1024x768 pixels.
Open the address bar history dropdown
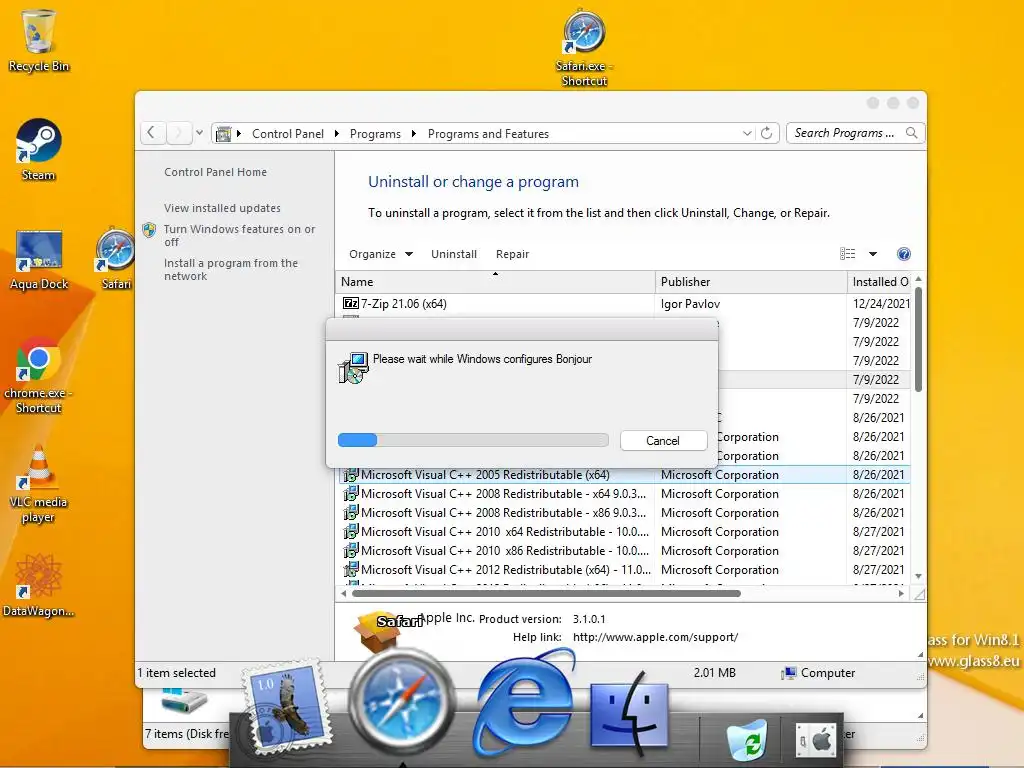(x=747, y=133)
